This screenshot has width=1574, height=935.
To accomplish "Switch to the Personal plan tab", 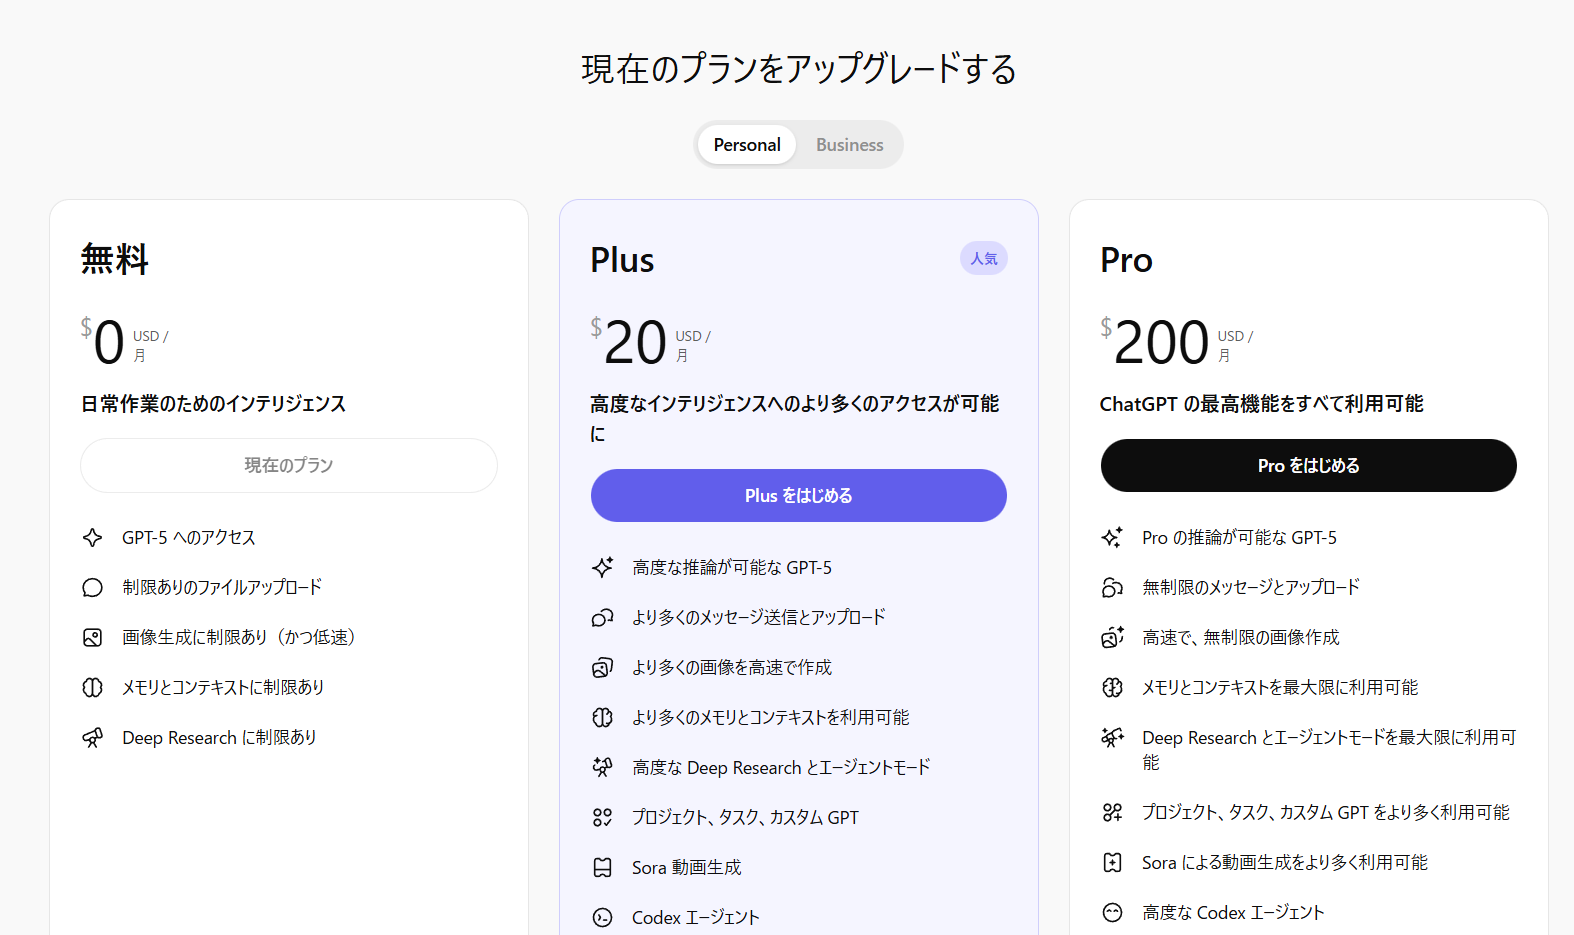I will pyautogui.click(x=746, y=145).
